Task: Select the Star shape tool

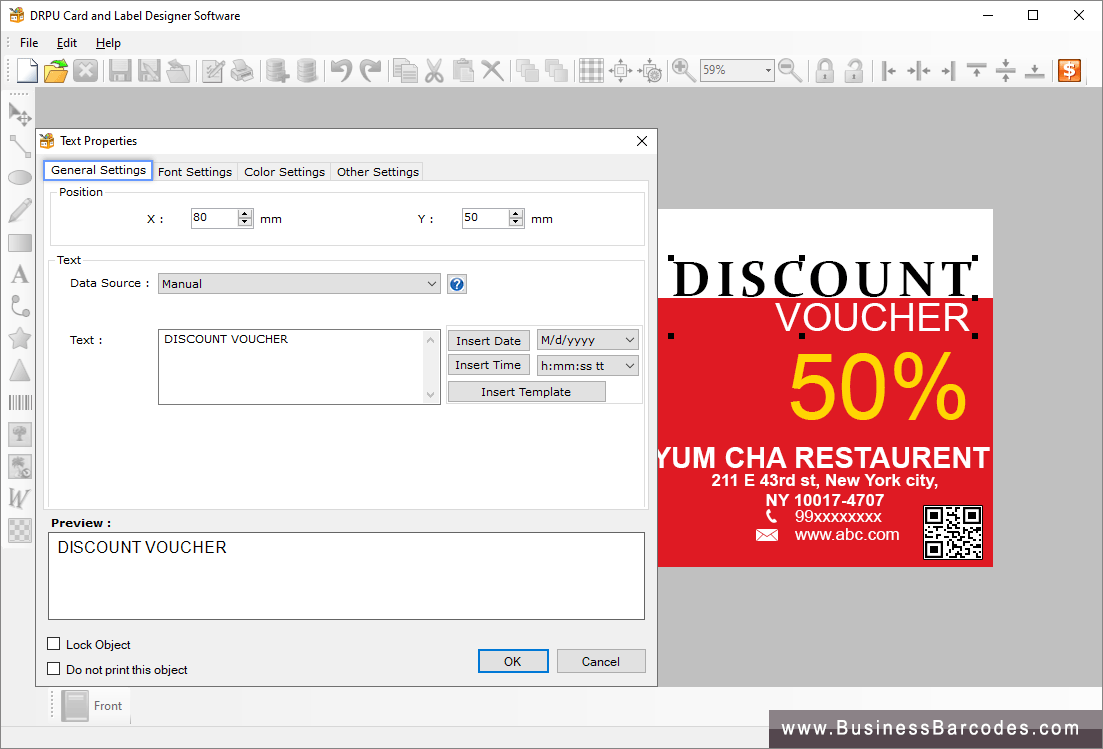Action: click(x=20, y=338)
